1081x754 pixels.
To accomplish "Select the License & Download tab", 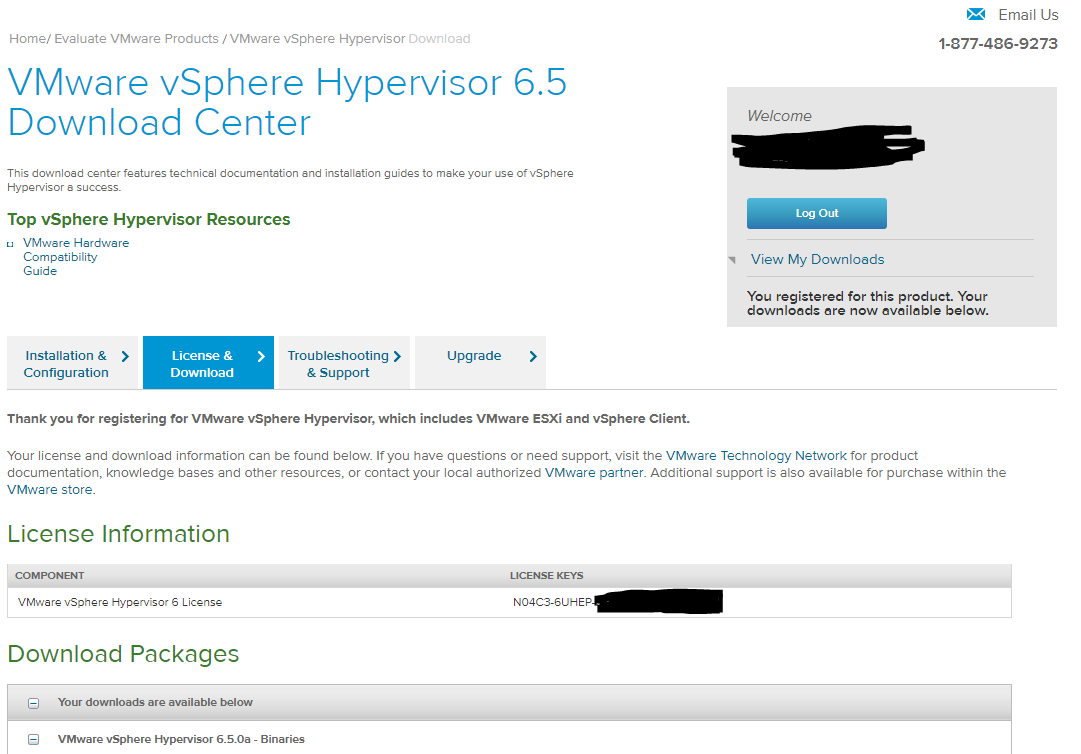I will (208, 363).
